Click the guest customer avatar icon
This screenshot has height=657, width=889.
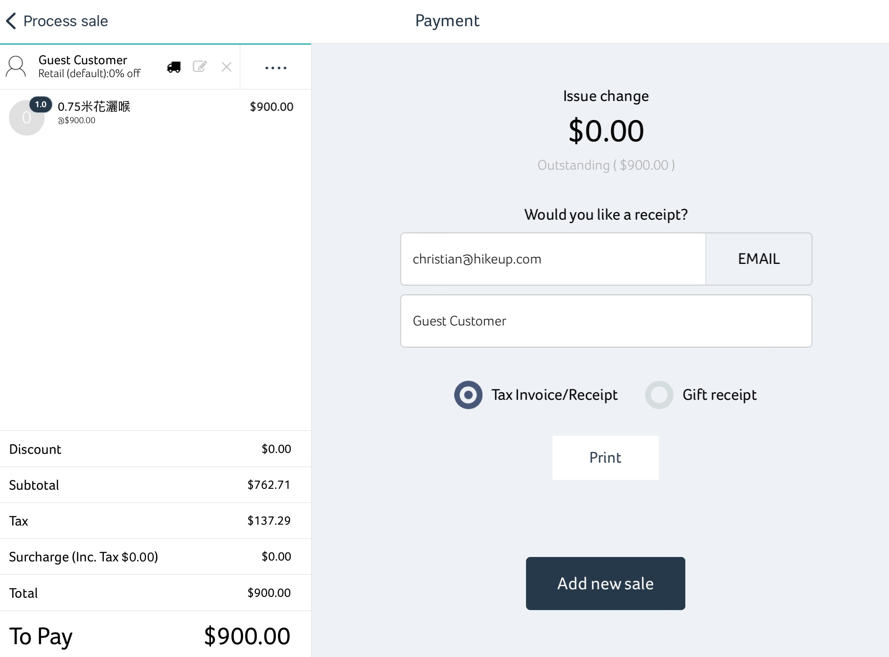(x=16, y=67)
